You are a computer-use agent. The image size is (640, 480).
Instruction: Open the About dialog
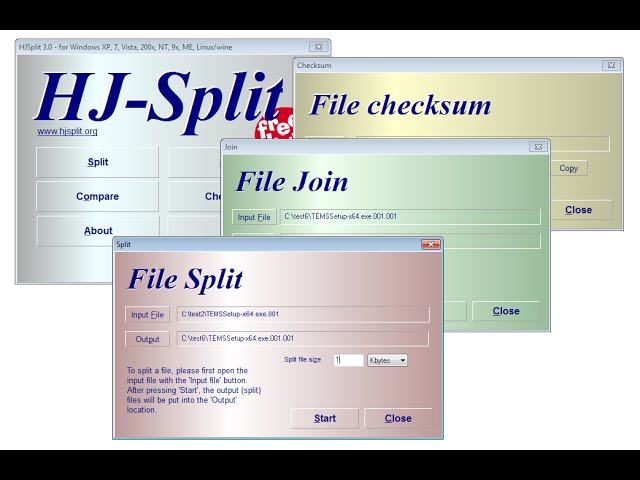[97, 231]
